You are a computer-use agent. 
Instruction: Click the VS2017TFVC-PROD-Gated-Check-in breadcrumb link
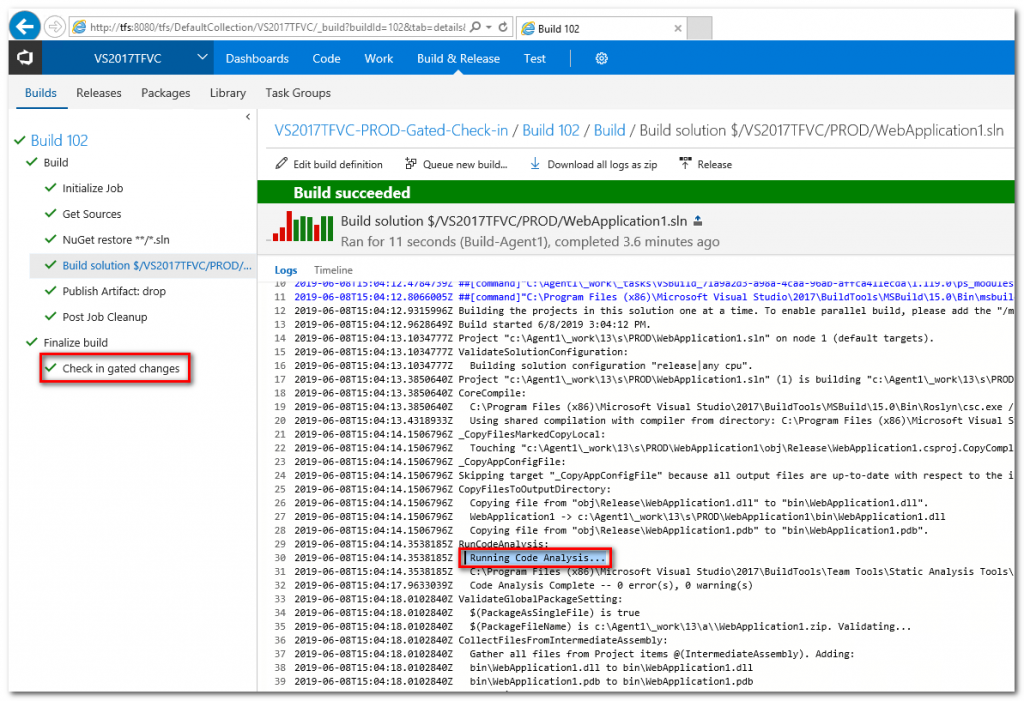coord(391,130)
